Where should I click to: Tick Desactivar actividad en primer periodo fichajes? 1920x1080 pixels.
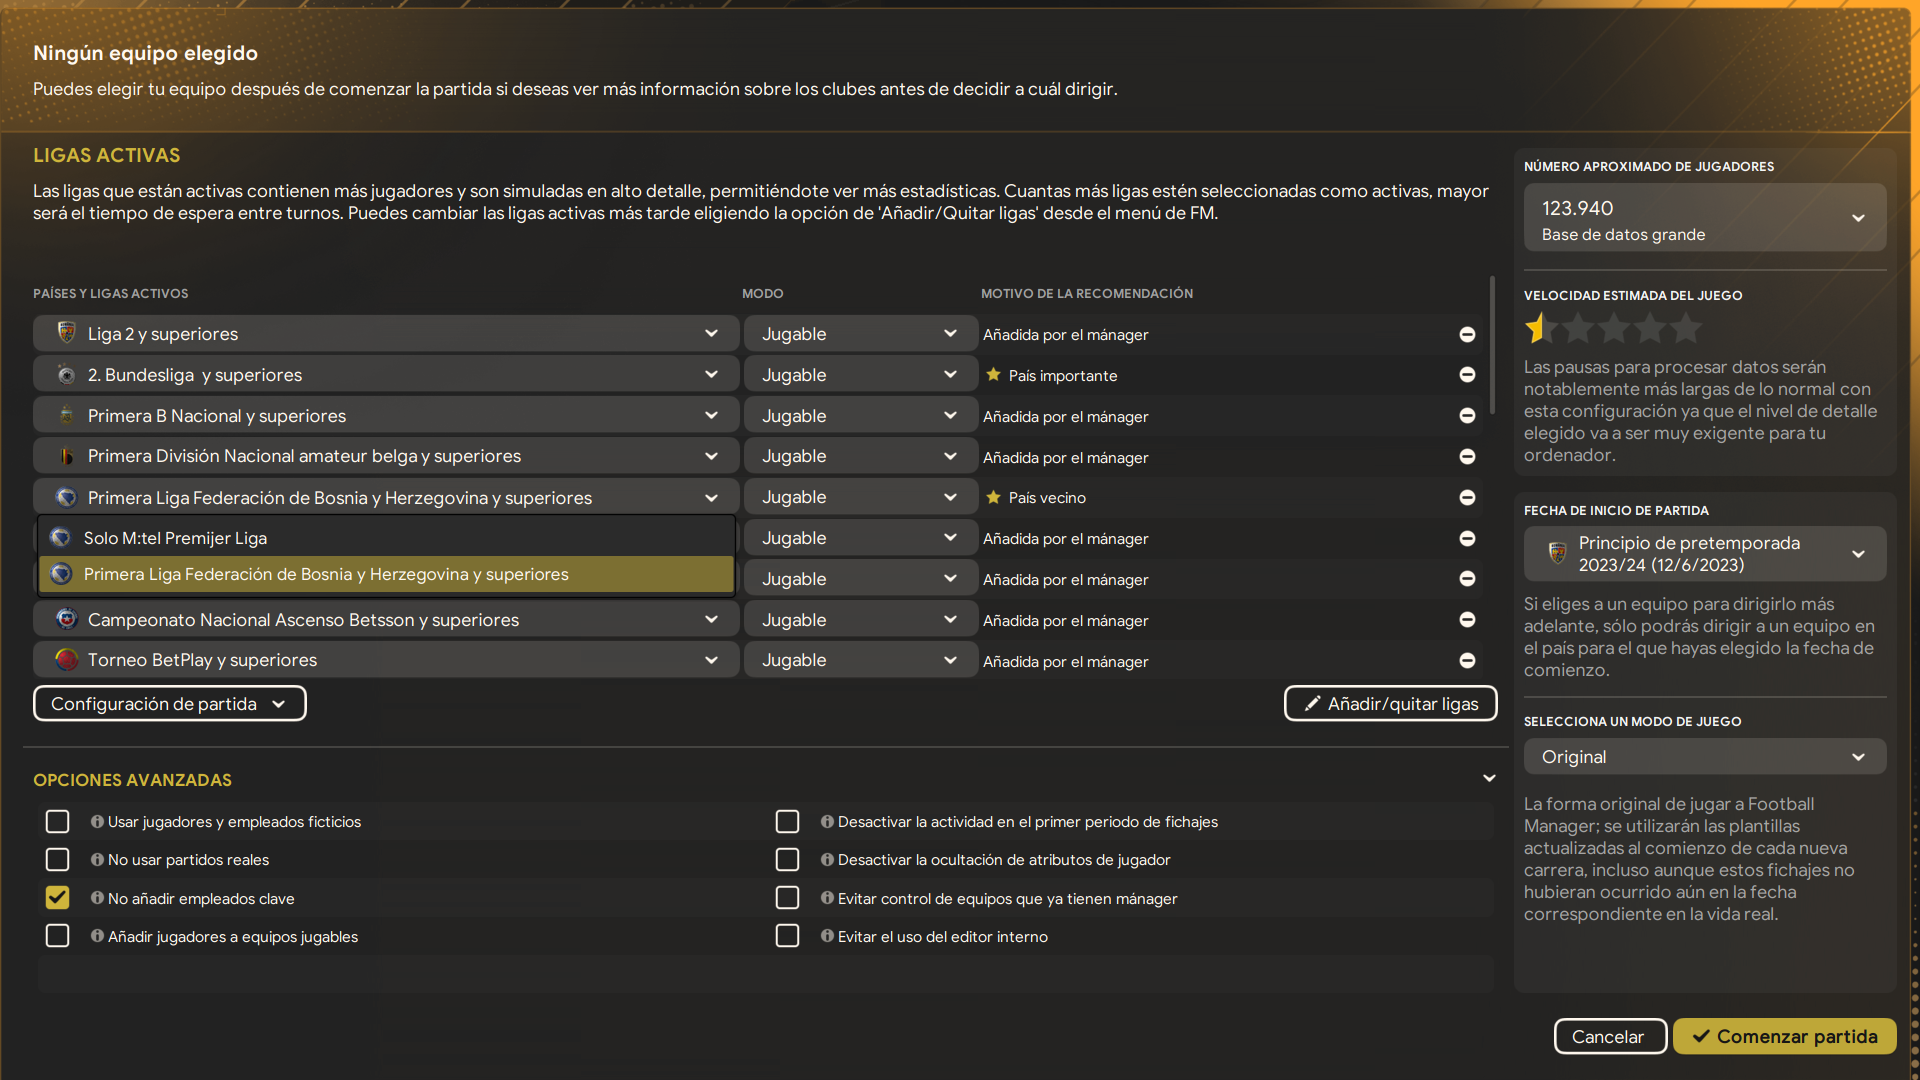click(x=788, y=821)
